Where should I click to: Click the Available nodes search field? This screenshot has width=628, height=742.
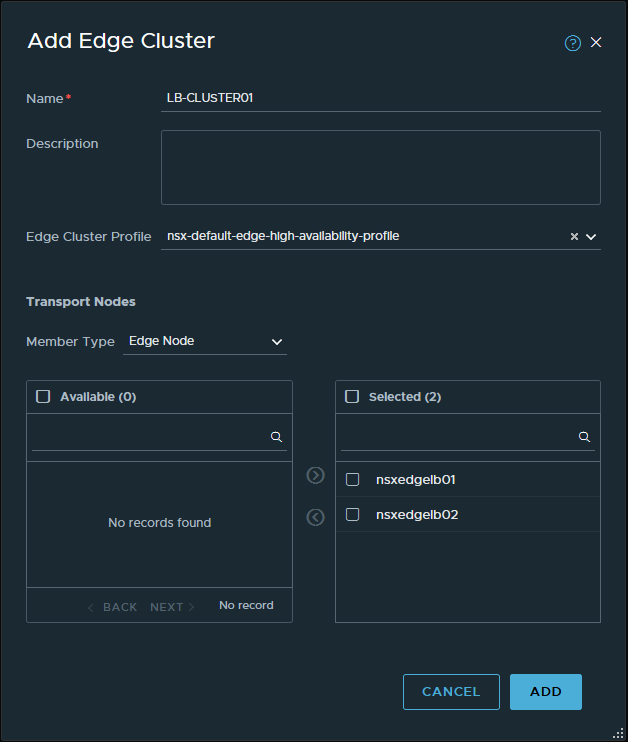[150, 437]
